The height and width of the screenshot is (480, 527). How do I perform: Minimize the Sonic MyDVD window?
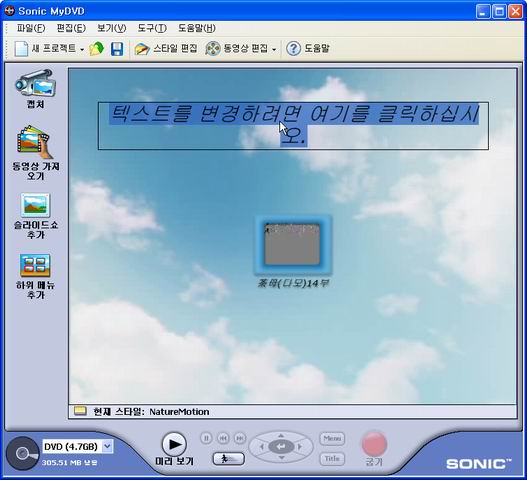483,12
